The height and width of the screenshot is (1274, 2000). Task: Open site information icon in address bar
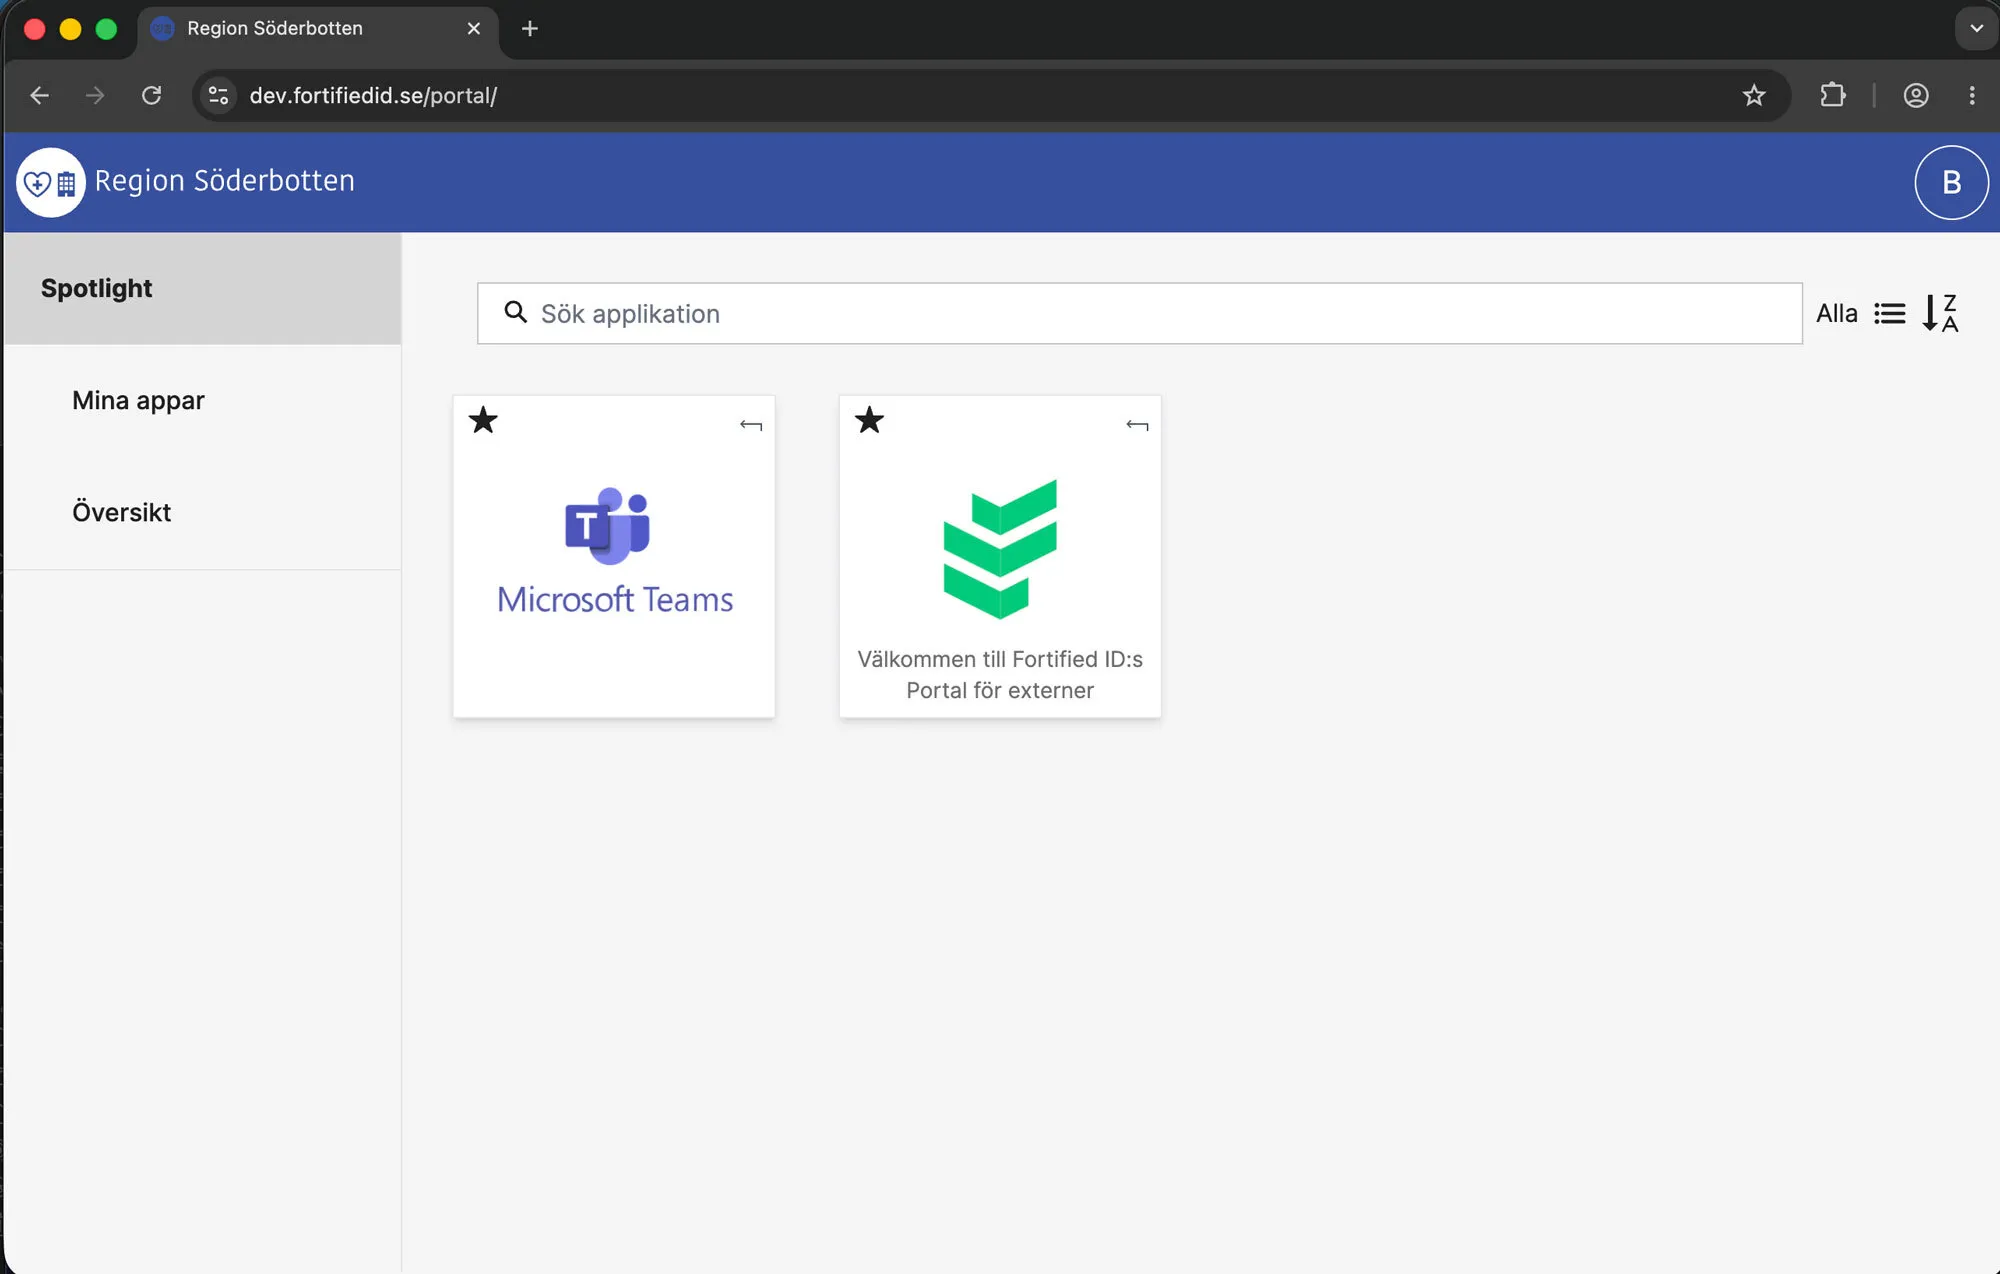(x=218, y=95)
